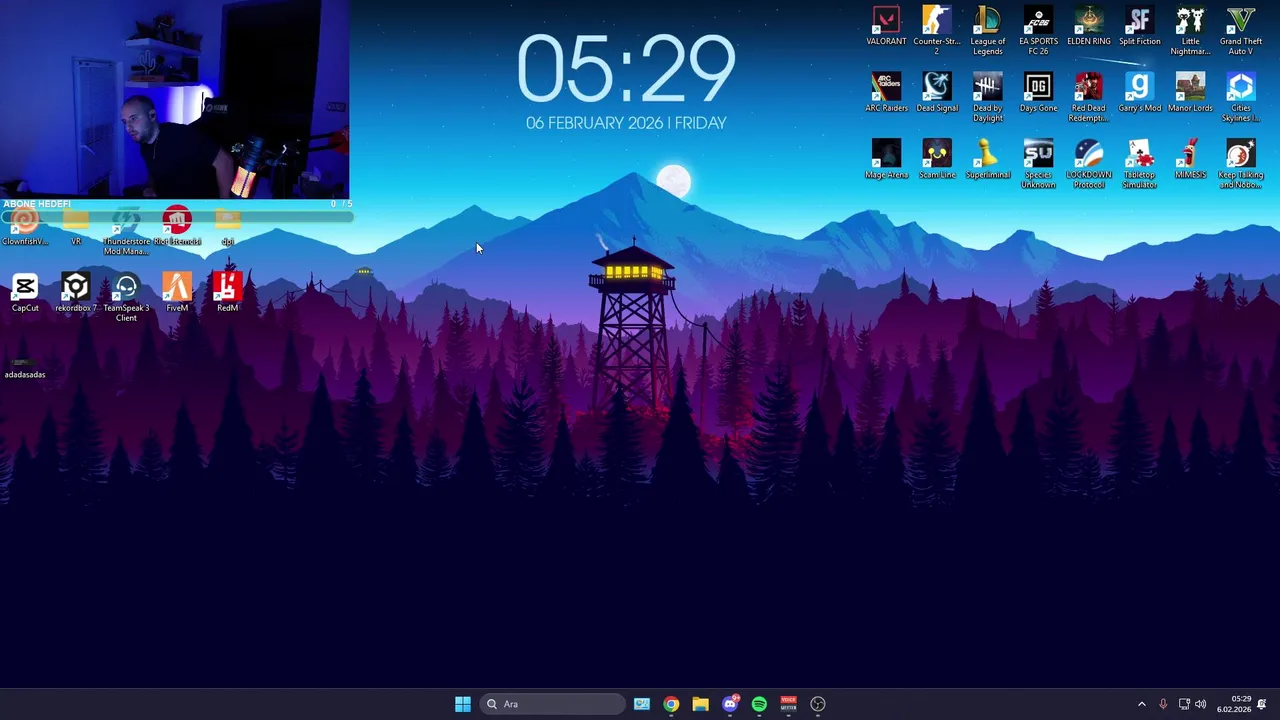Select the Mage Arena shortcut

[x=886, y=160]
